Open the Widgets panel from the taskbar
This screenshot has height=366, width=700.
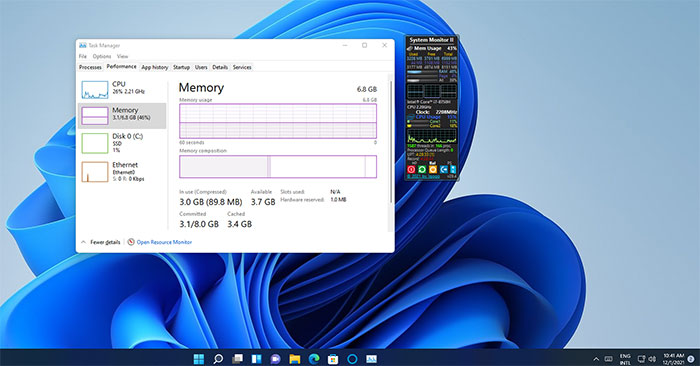[256, 358]
